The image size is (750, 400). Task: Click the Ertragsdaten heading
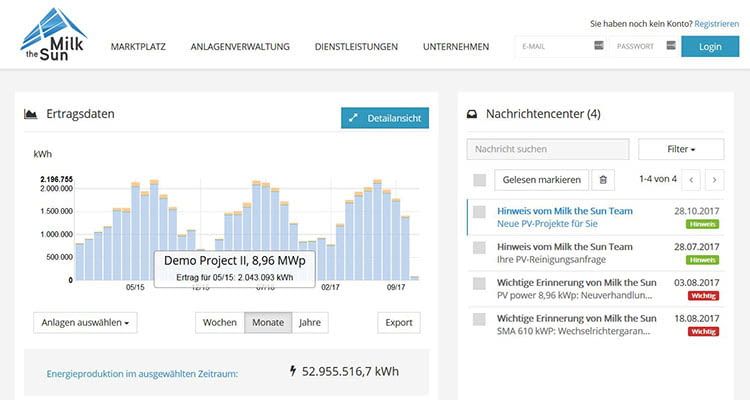(80, 114)
